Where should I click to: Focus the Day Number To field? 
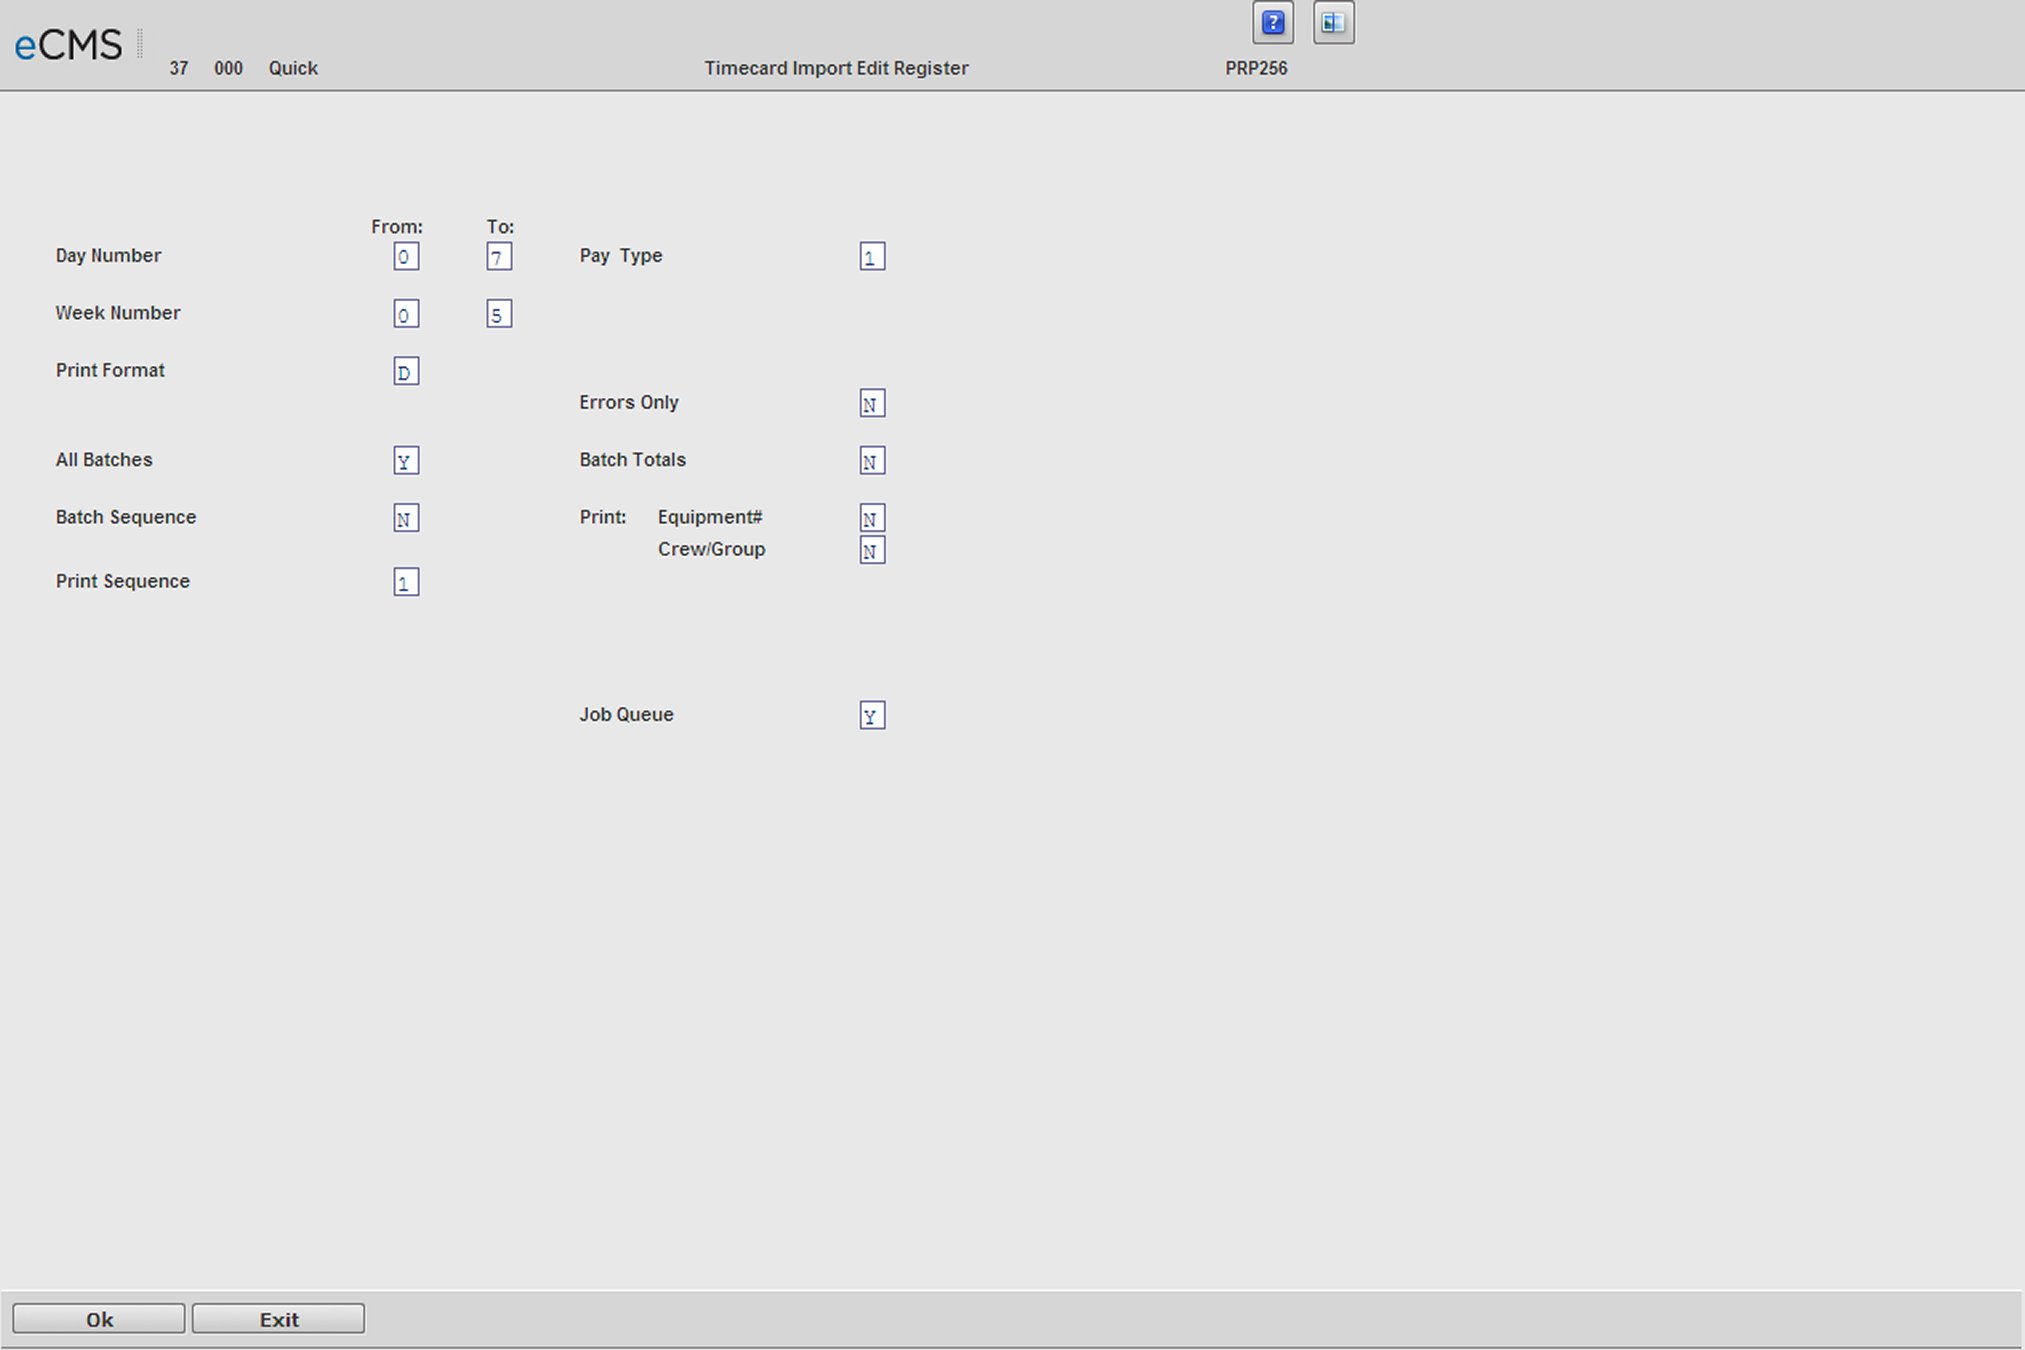pos(499,257)
